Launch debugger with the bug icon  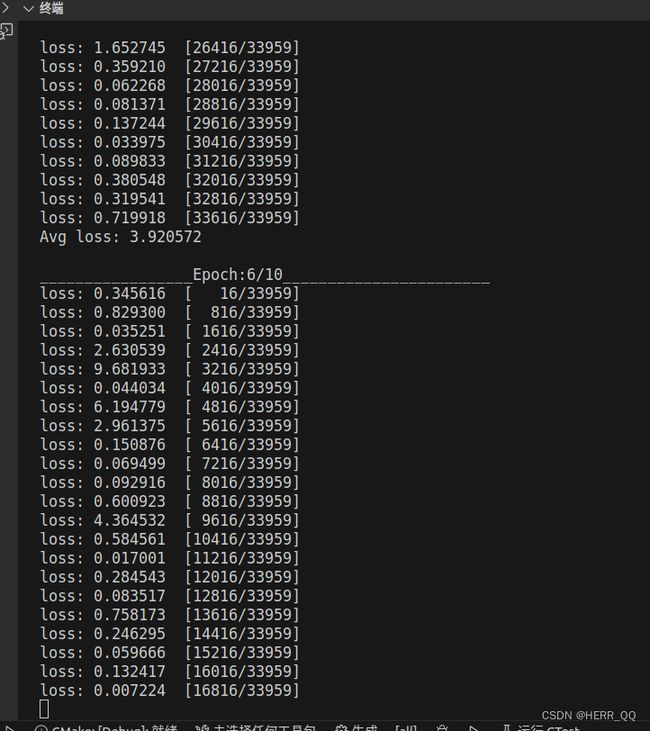point(442,728)
